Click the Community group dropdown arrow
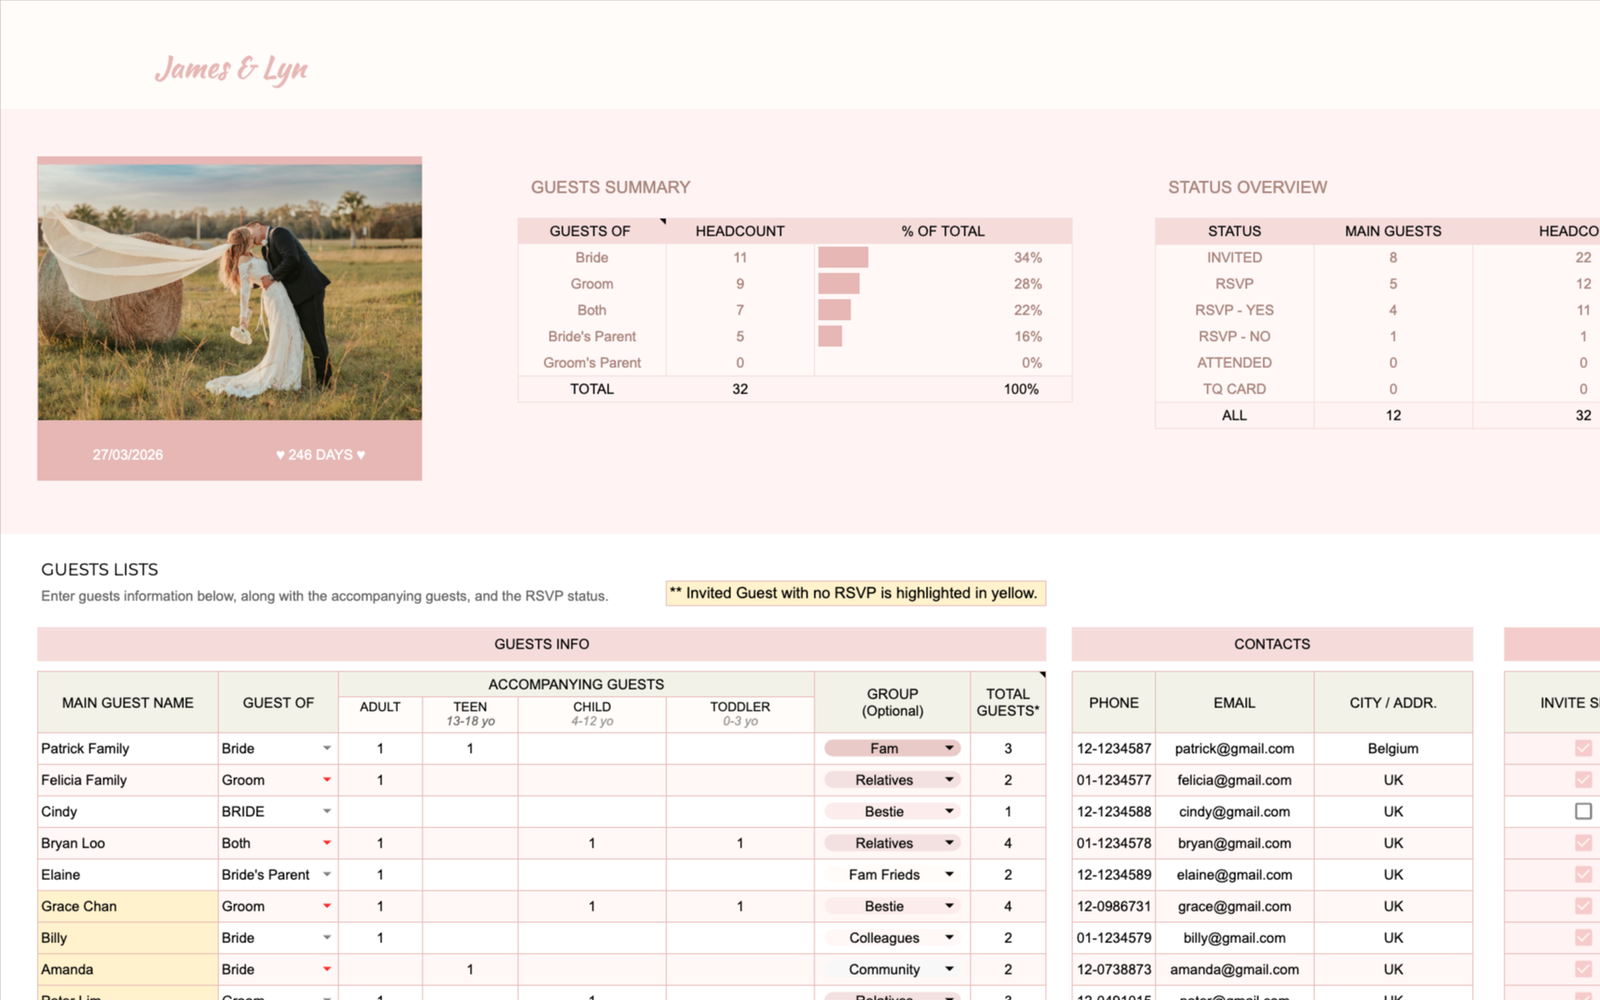Viewport: 1600px width, 1000px height. 949,969
